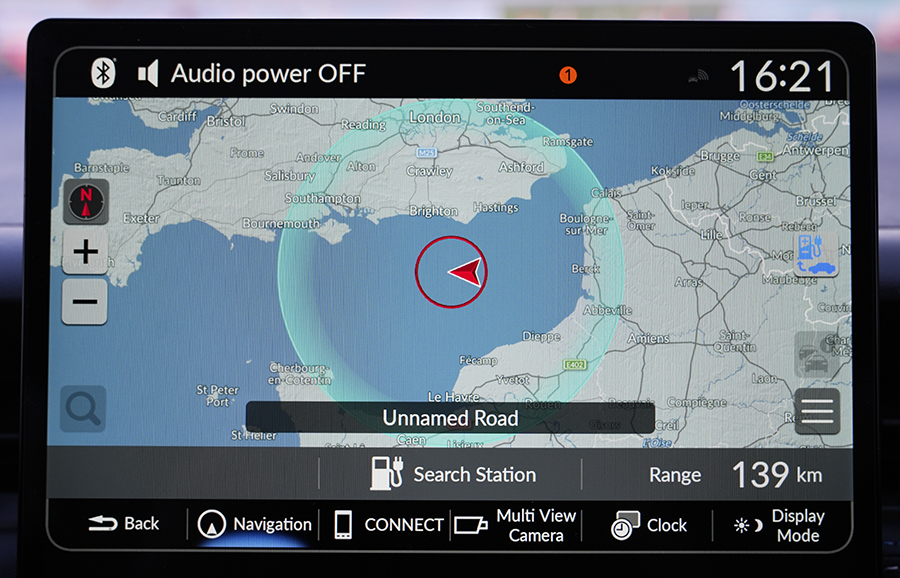Switch Display Mode day/night
Image resolution: width=900 pixels, height=578 pixels.
point(781,525)
